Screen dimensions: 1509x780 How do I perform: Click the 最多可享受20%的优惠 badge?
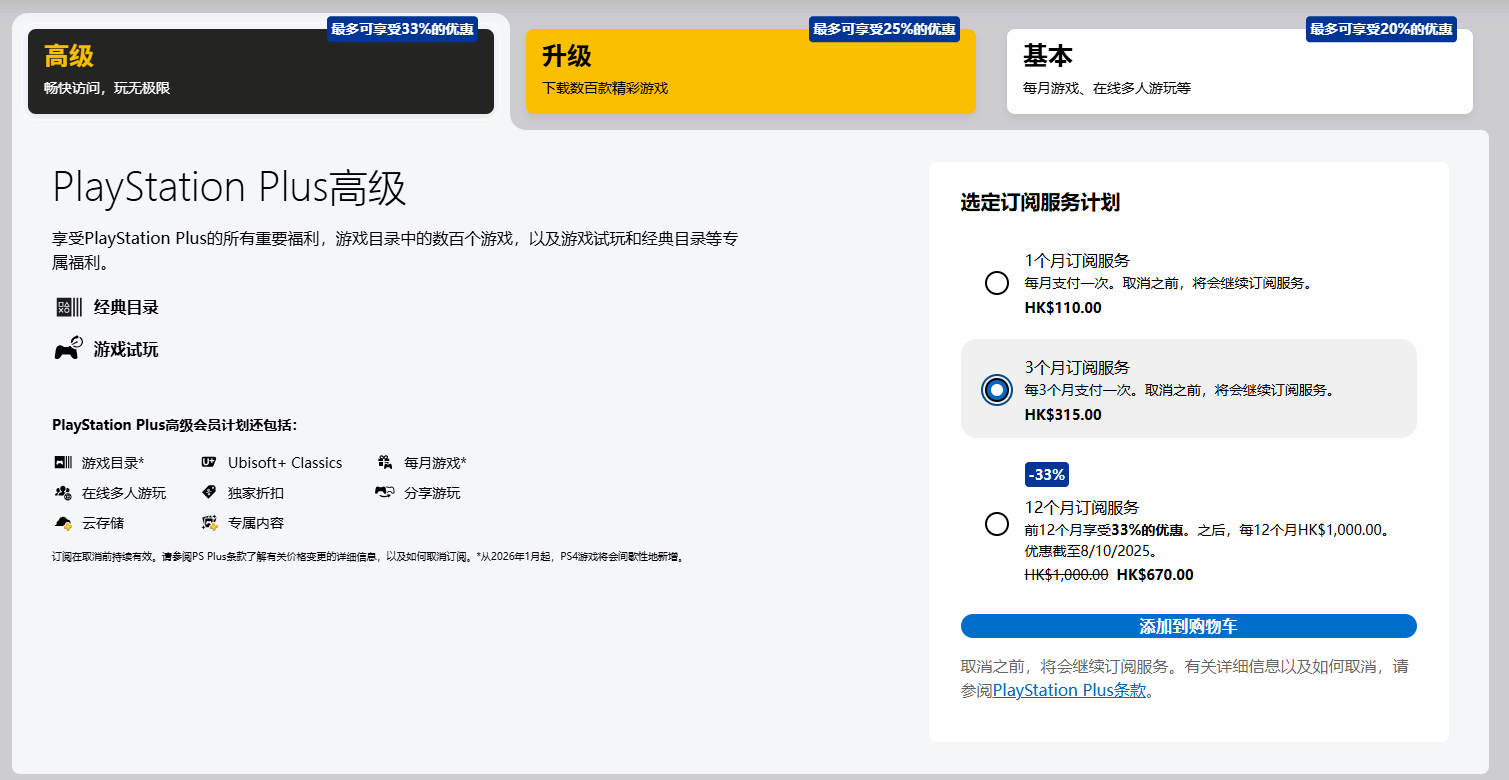click(x=1381, y=29)
